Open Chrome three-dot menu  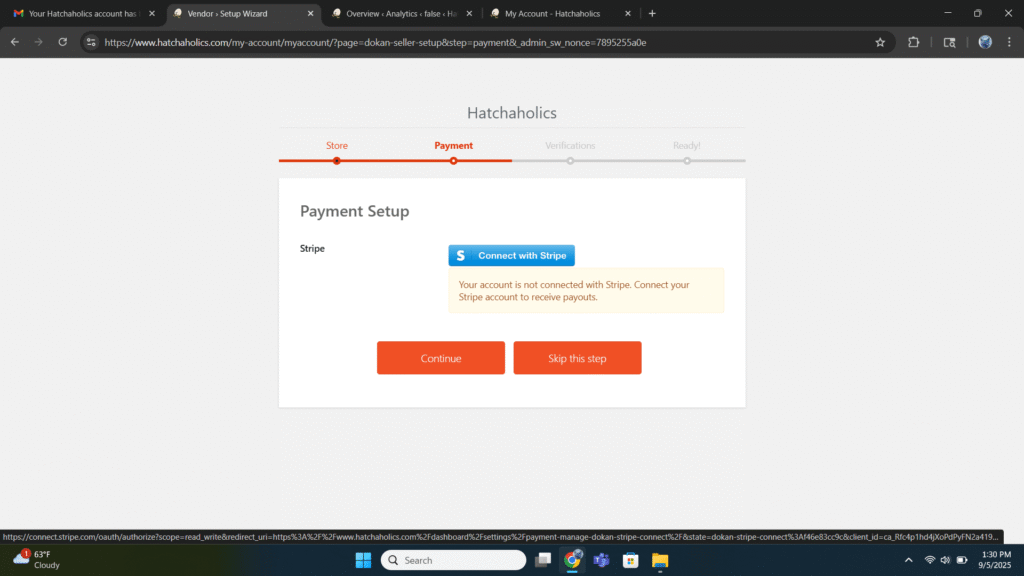1009,42
